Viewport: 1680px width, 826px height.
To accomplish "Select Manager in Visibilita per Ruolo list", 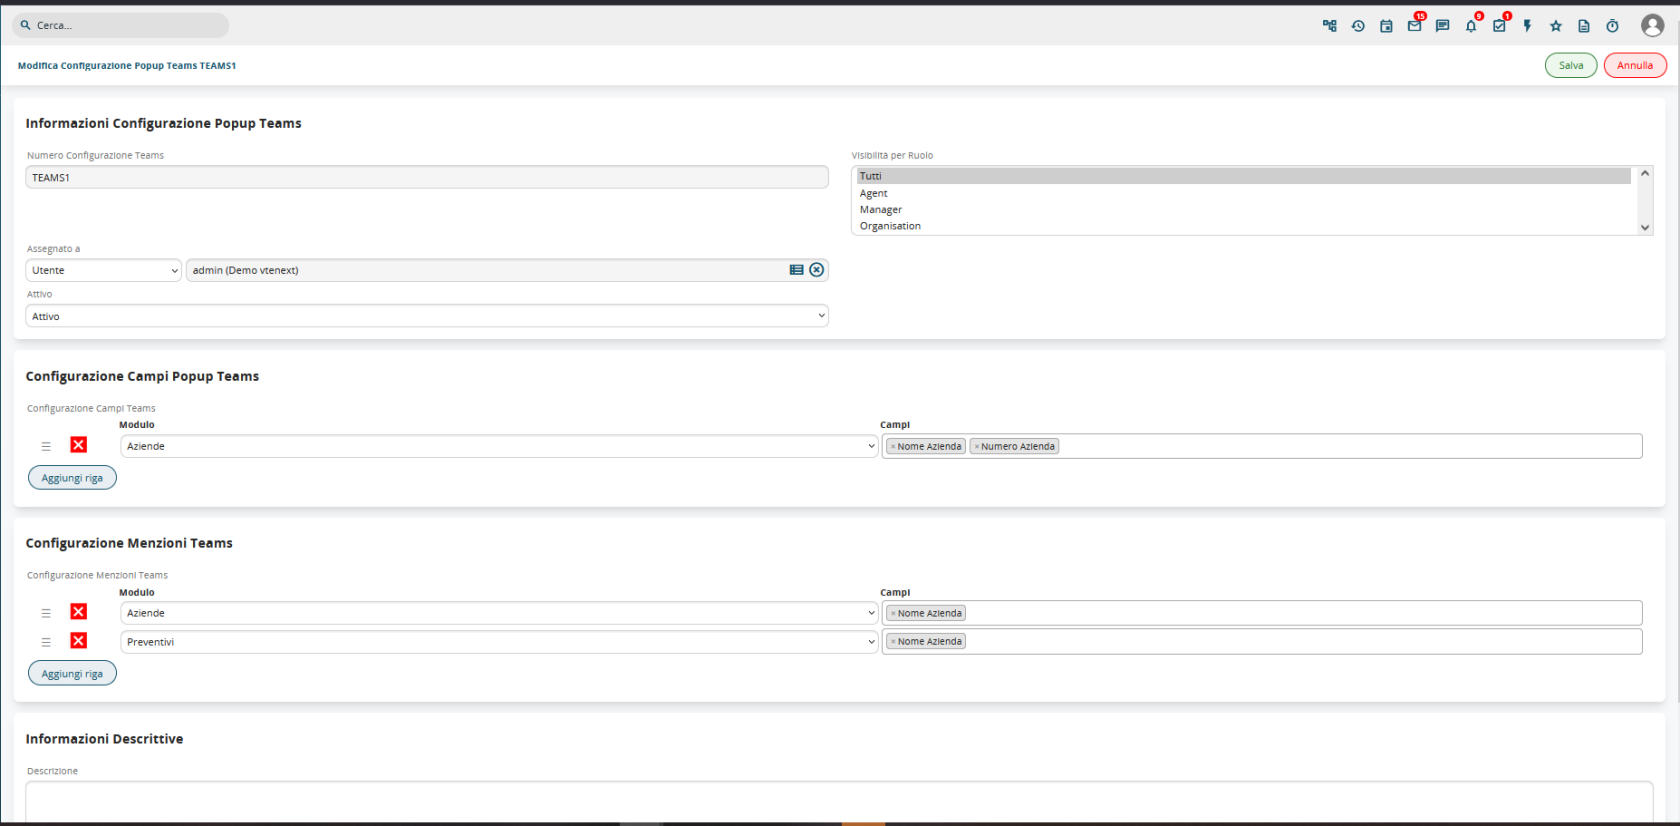I will coord(1244,210).
